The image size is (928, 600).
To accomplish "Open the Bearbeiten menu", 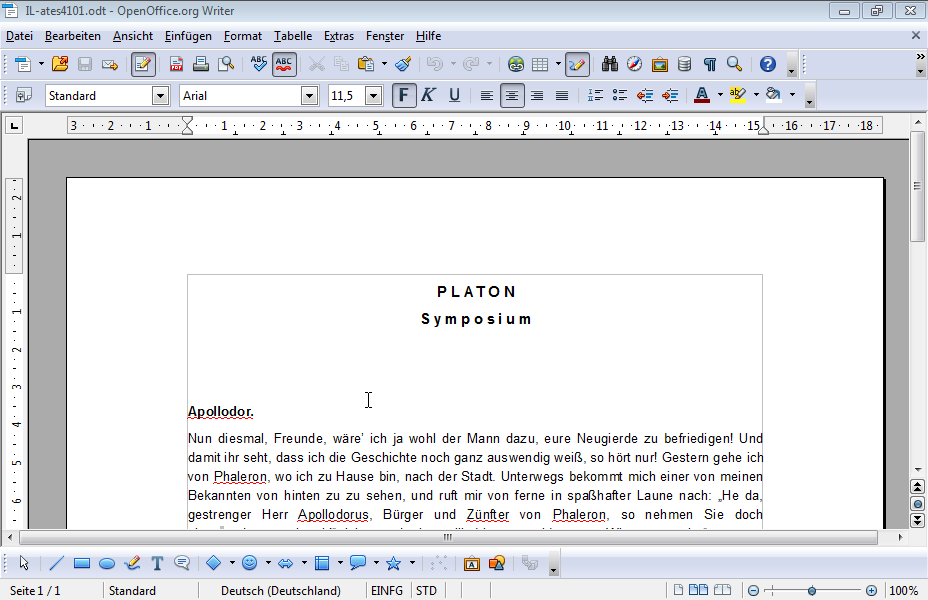I will pos(72,36).
